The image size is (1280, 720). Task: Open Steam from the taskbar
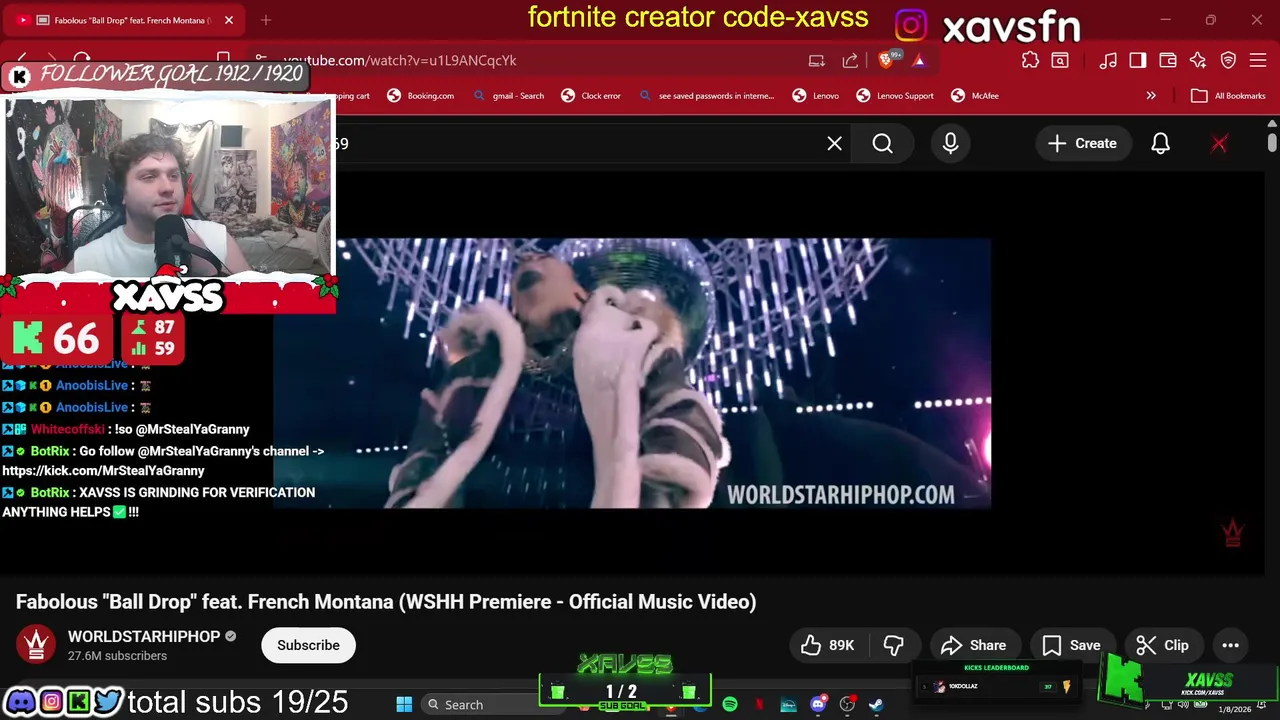pos(876,705)
